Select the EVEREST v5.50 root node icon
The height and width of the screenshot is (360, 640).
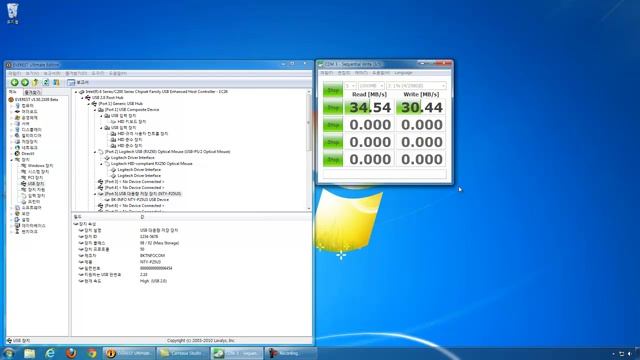pyautogui.click(x=11, y=99)
